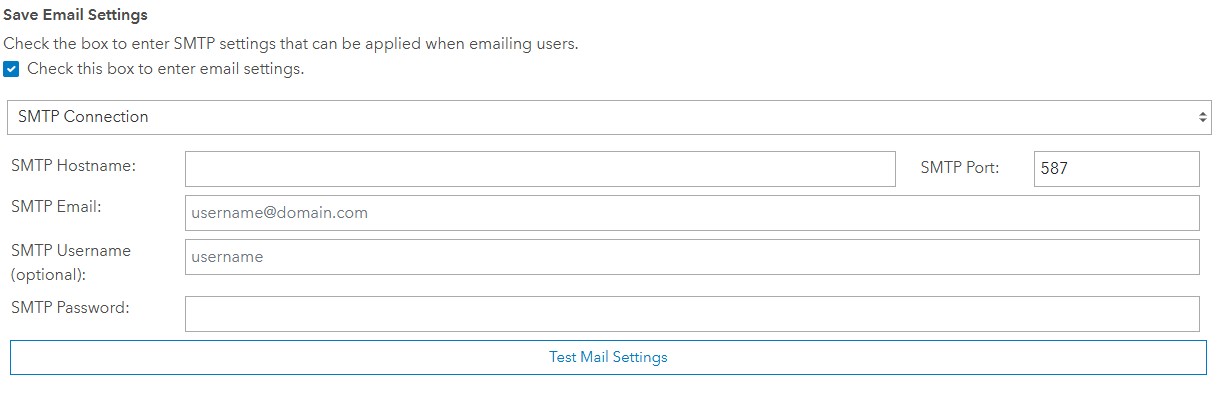Click the 587 value in the port box
The image size is (1217, 403).
[1054, 169]
